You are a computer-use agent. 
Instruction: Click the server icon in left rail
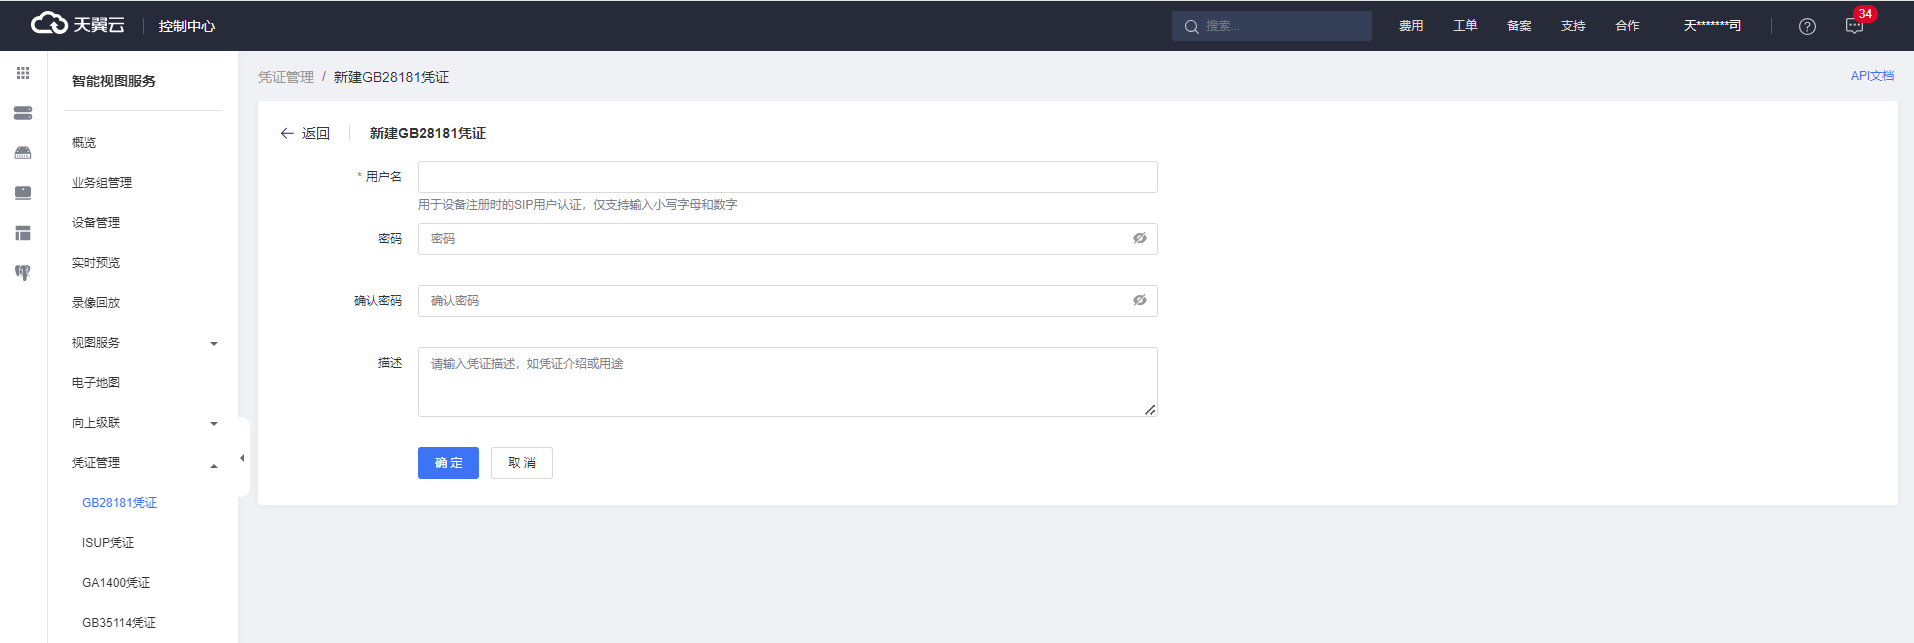pyautogui.click(x=23, y=113)
